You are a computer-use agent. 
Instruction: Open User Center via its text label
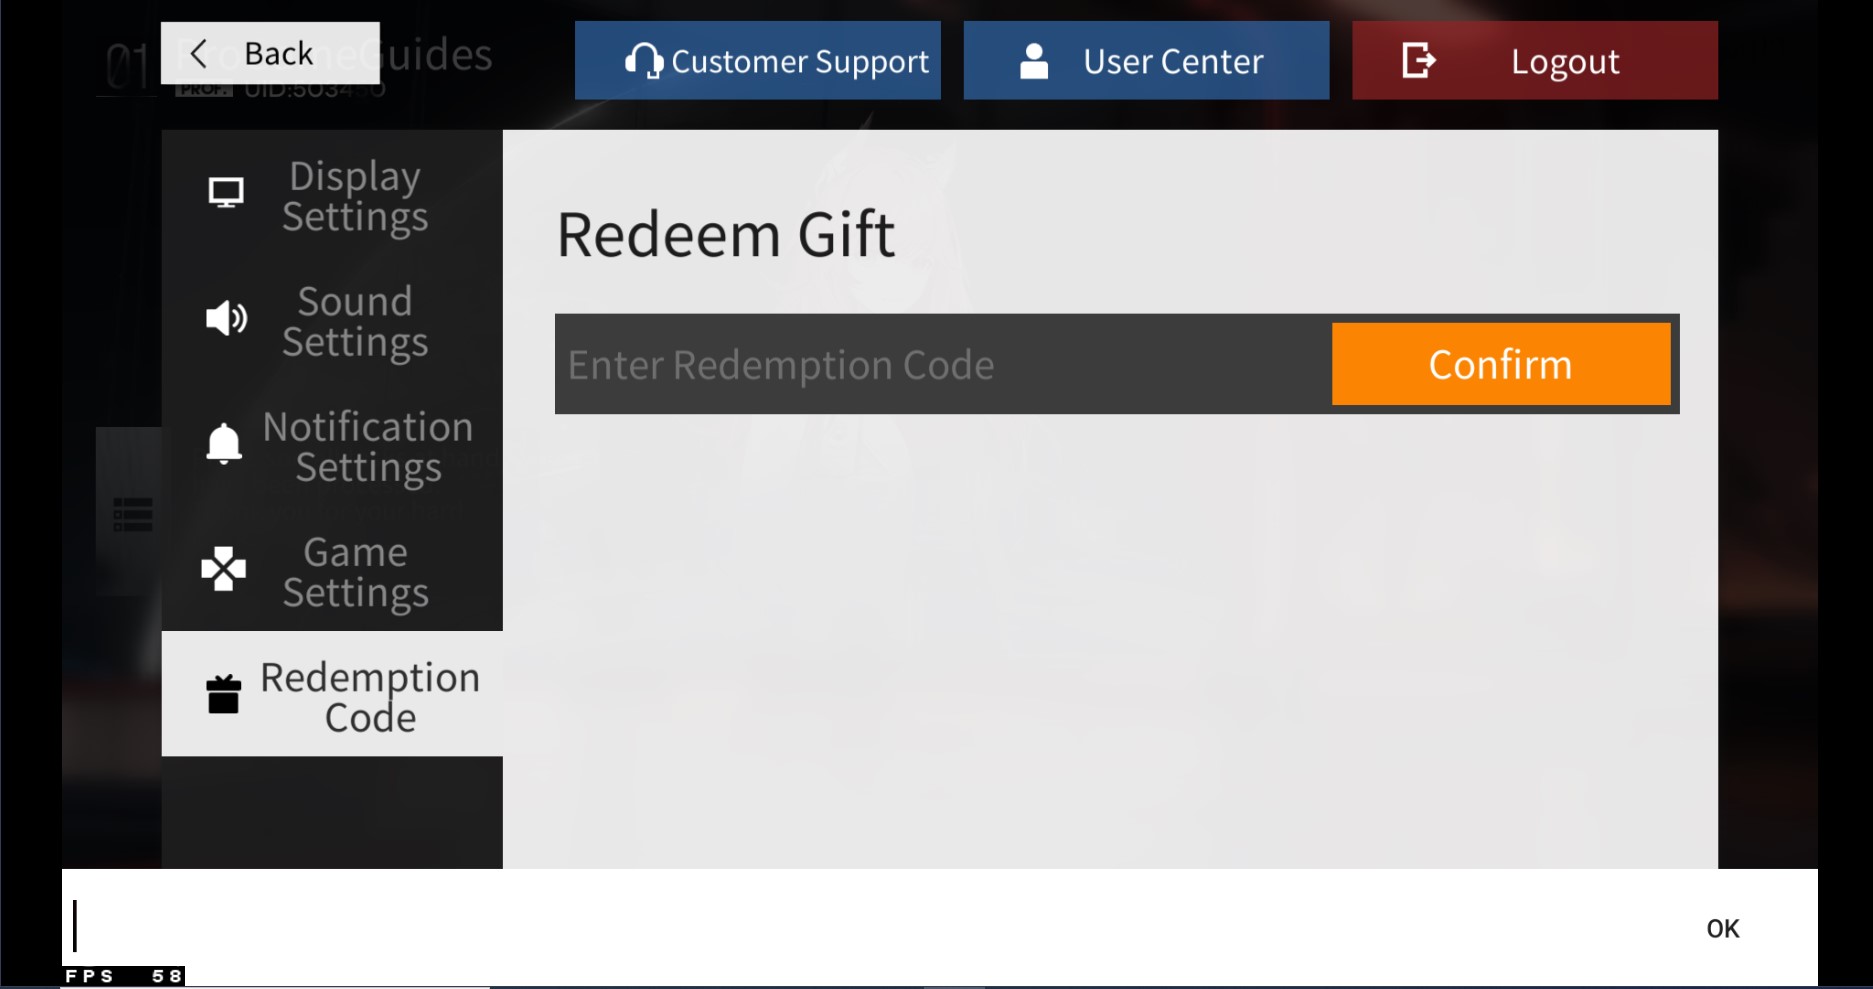[1173, 62]
